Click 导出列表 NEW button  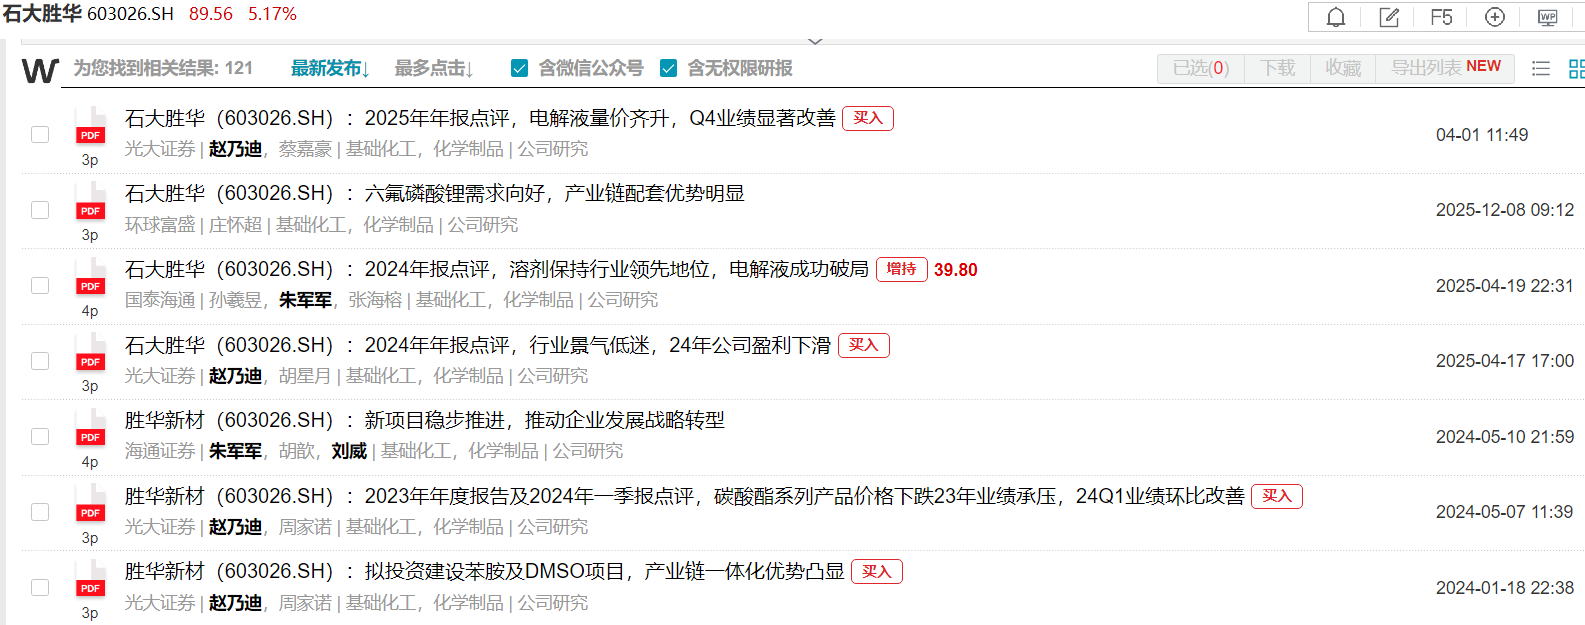[x=1446, y=68]
